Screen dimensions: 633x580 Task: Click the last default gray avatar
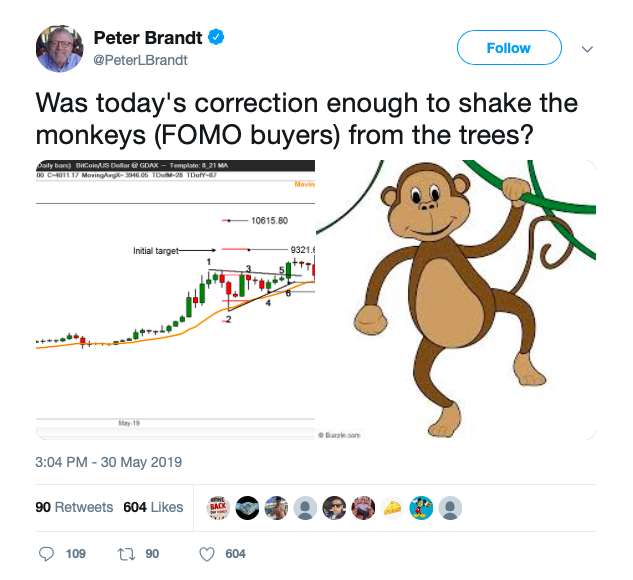tap(451, 508)
